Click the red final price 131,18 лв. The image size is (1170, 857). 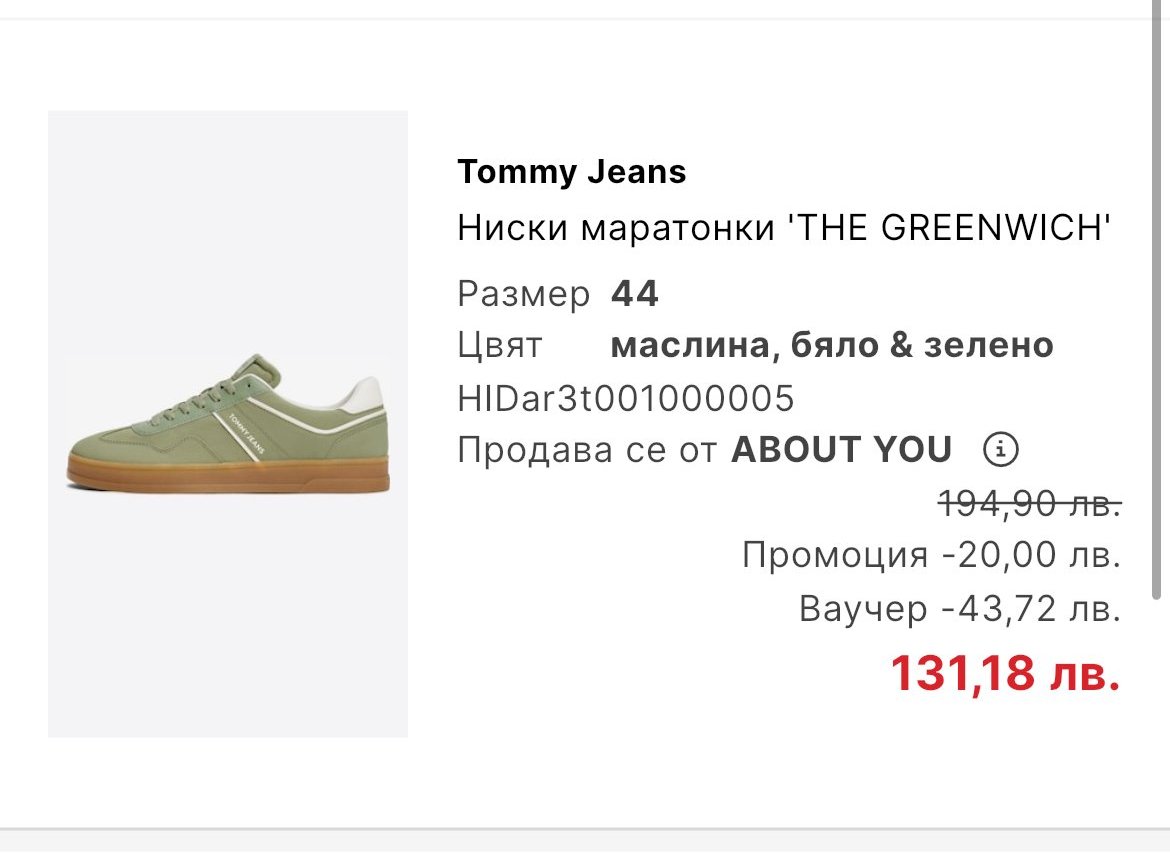[1004, 673]
